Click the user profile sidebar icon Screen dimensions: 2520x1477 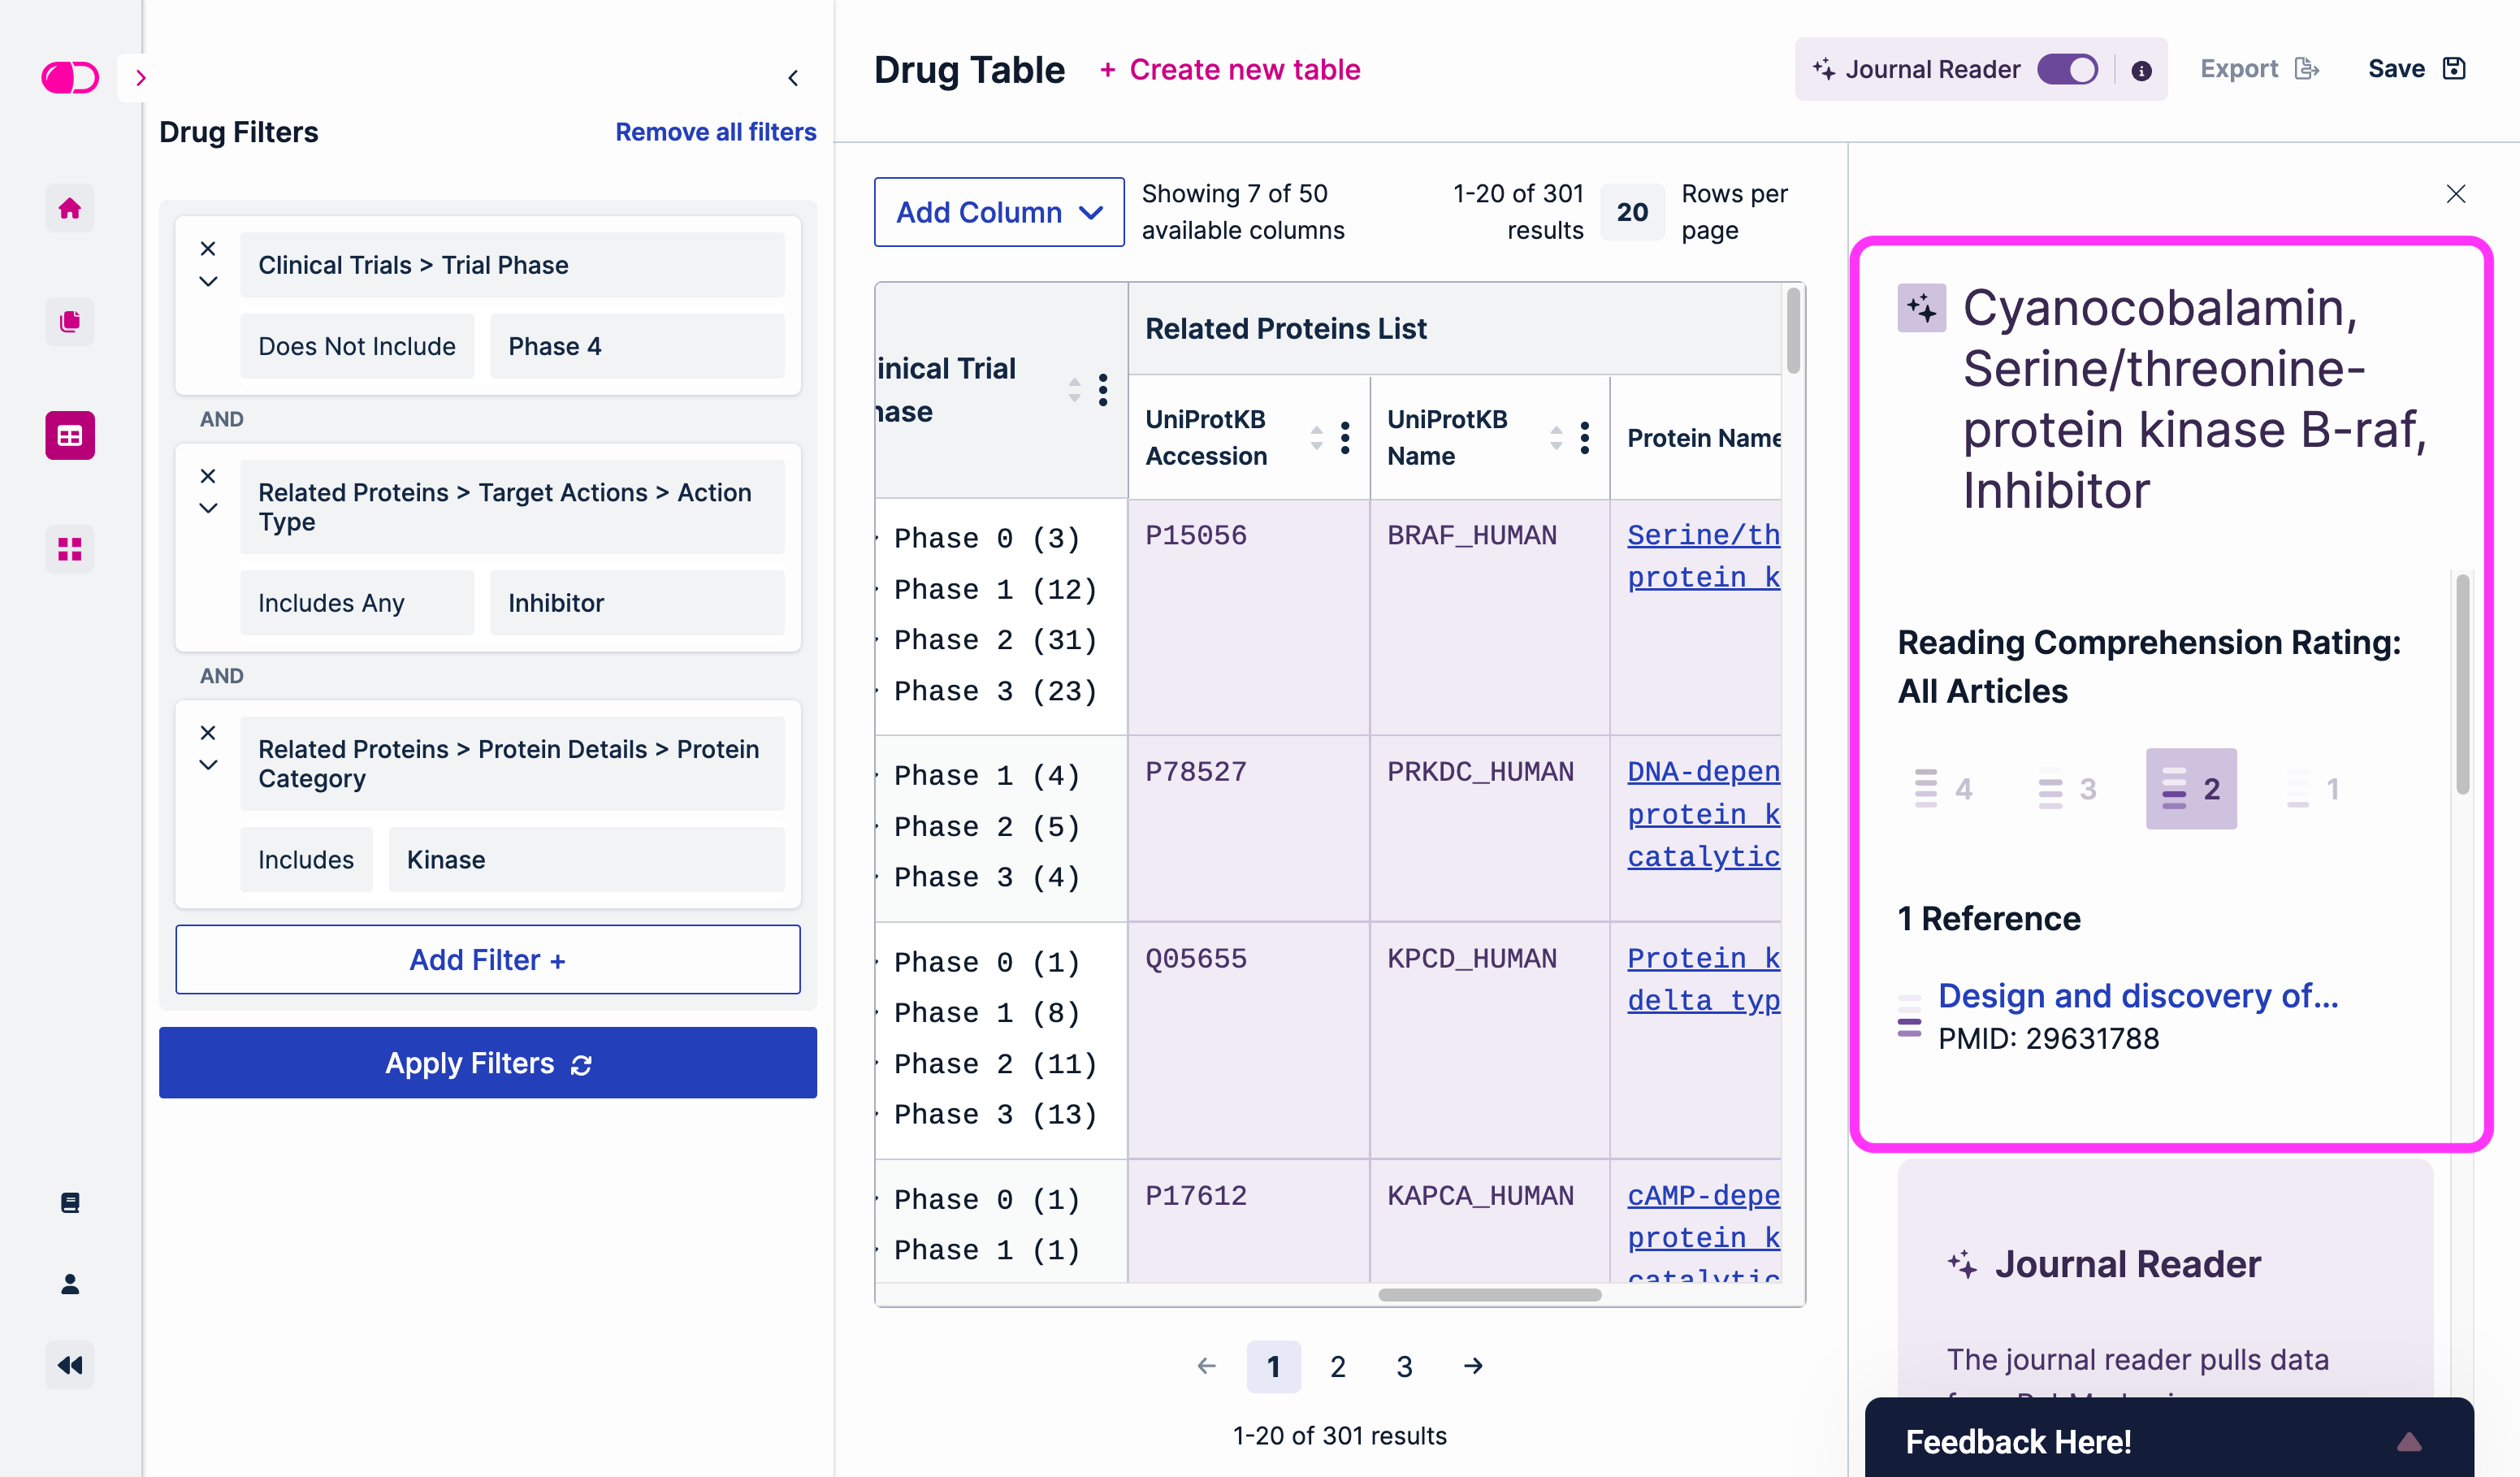pos(69,1283)
